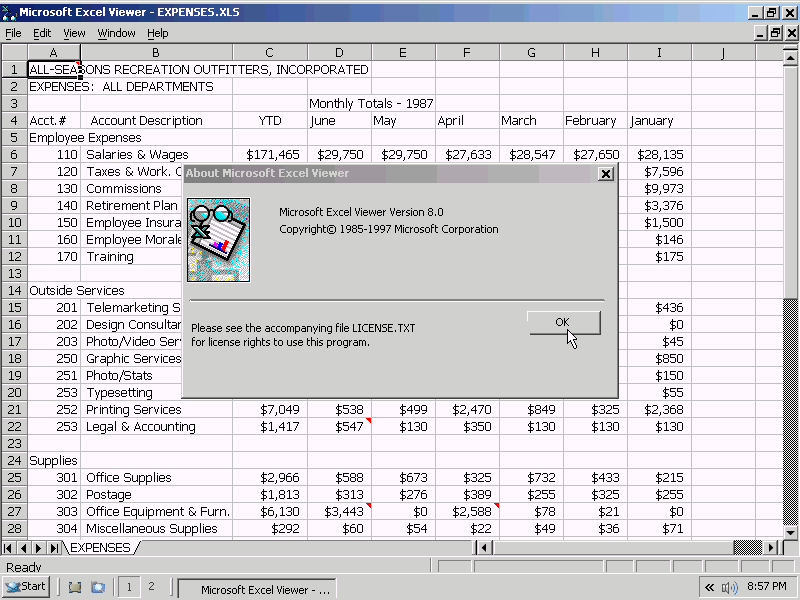Jump to first sheet tab arrow

(8, 548)
